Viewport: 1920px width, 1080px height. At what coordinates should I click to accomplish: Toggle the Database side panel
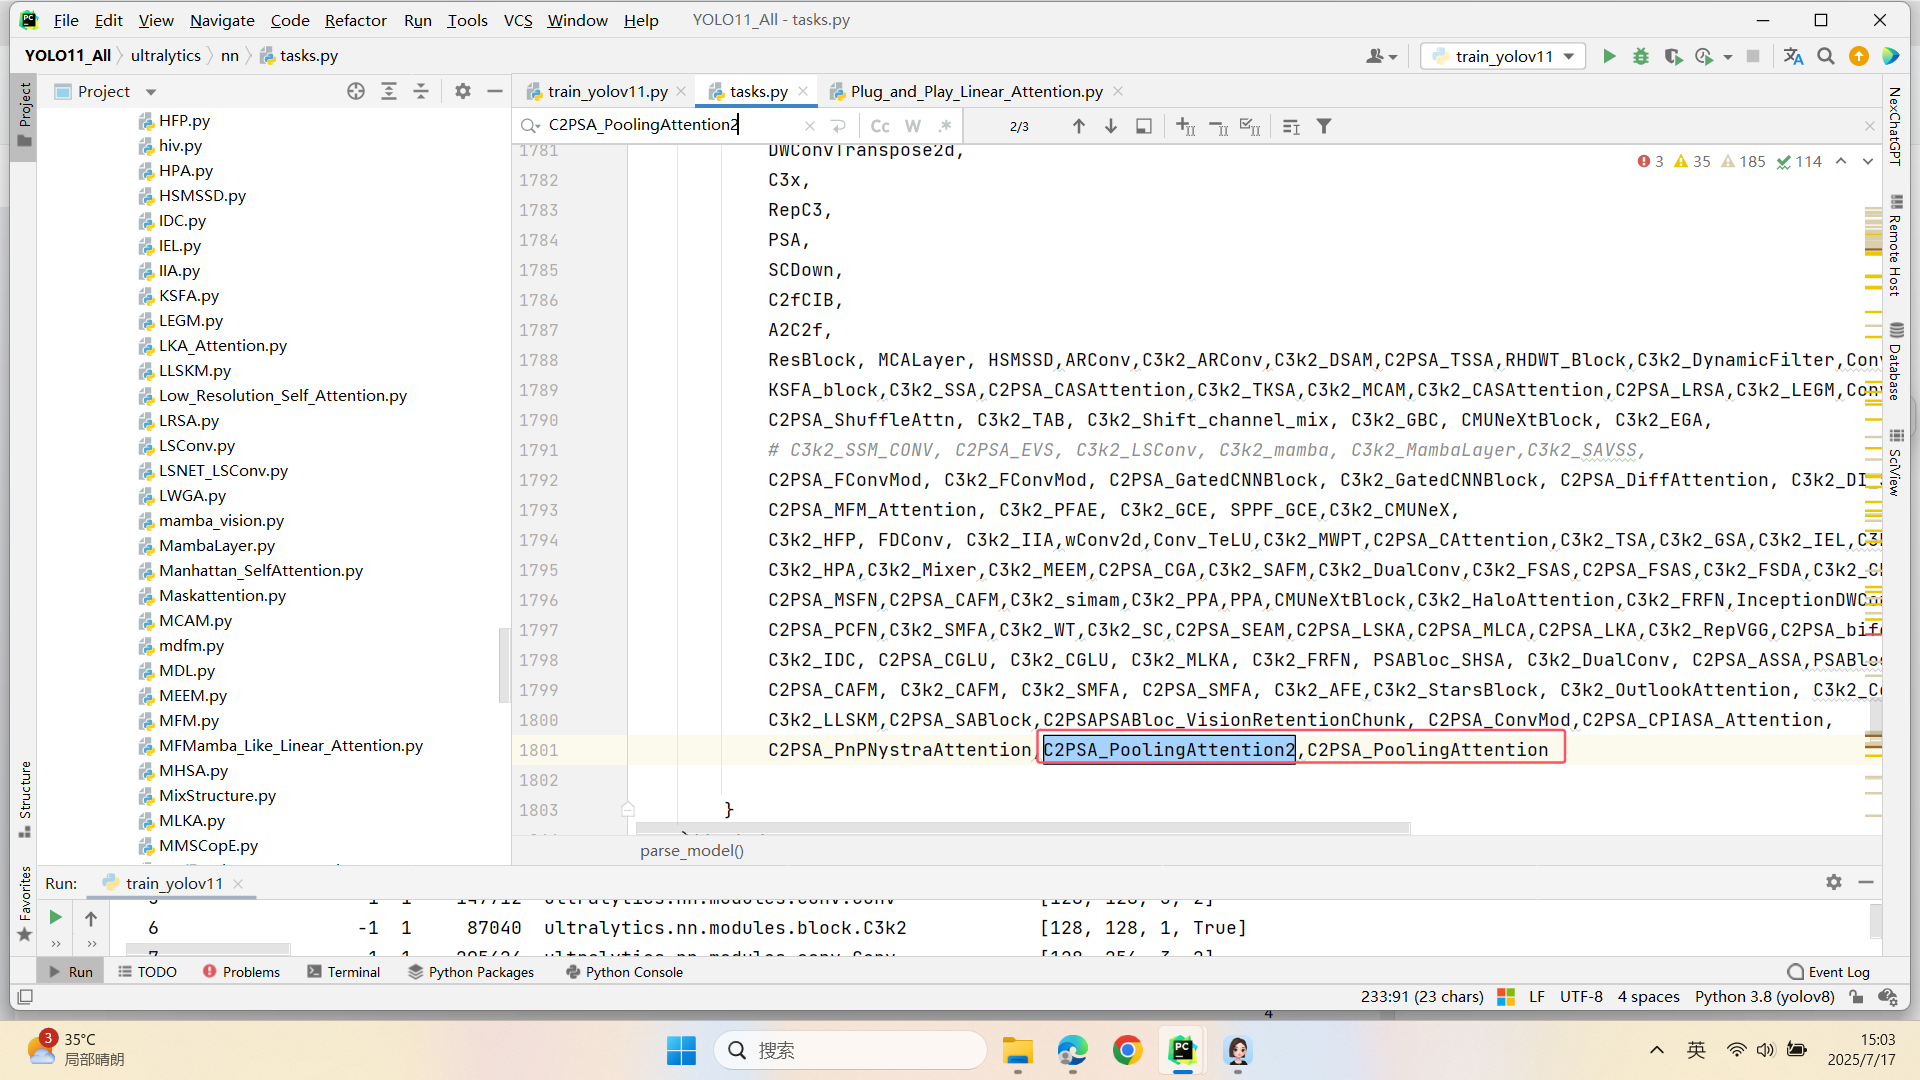point(1895,361)
